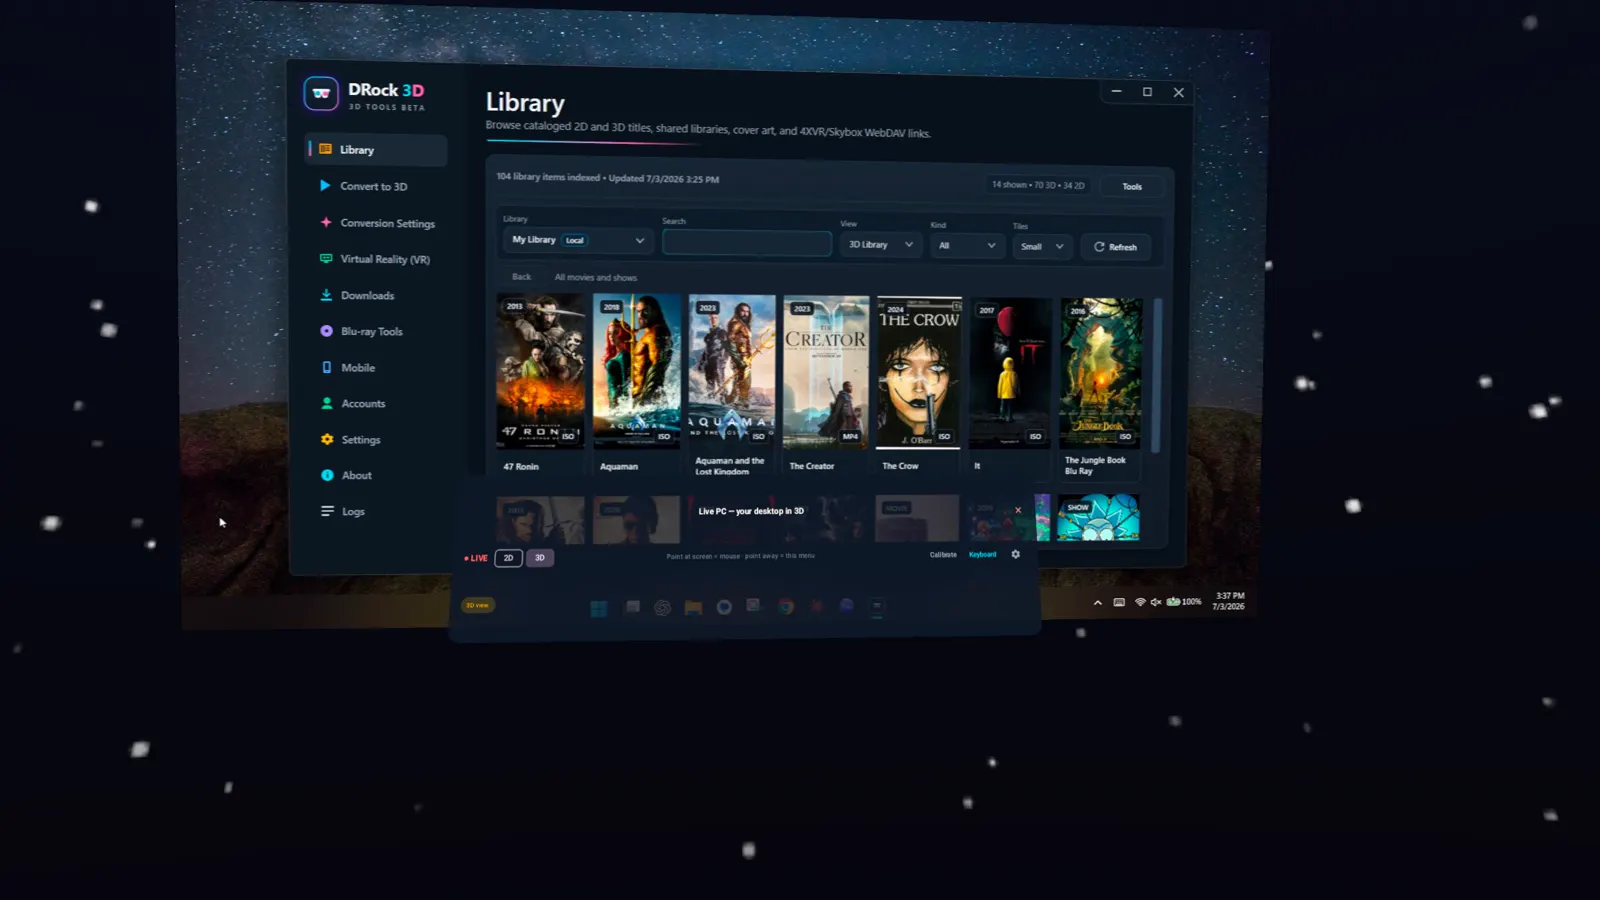Click the Keyboard link
1600x900 pixels.
click(982, 554)
